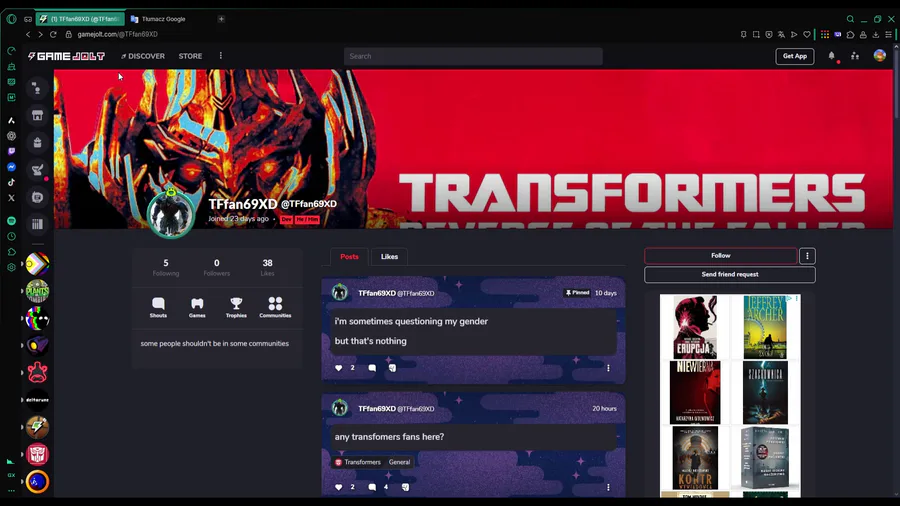The height and width of the screenshot is (506, 900).
Task: Send friend request to TFfan69XD
Action: pos(730,275)
